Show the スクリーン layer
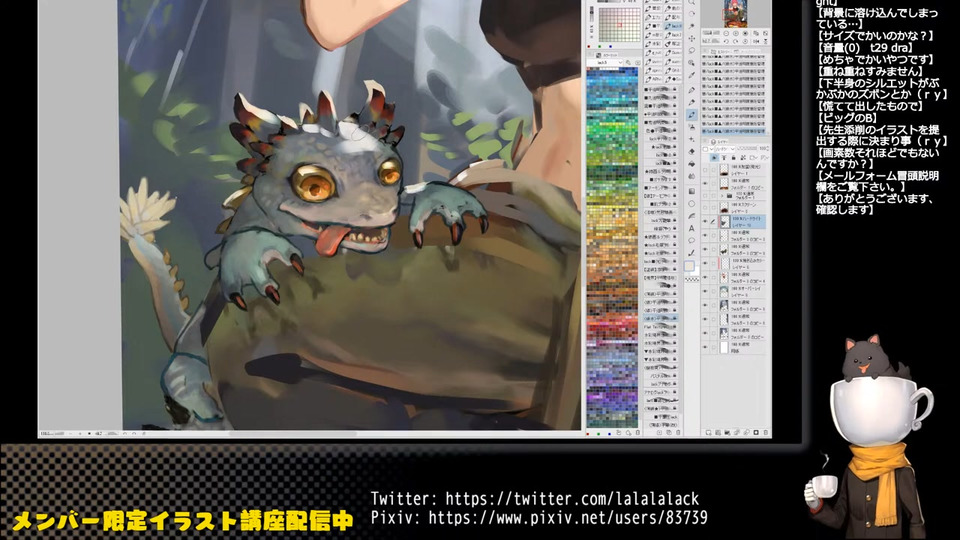The height and width of the screenshot is (540, 960). pyautogui.click(x=705, y=208)
